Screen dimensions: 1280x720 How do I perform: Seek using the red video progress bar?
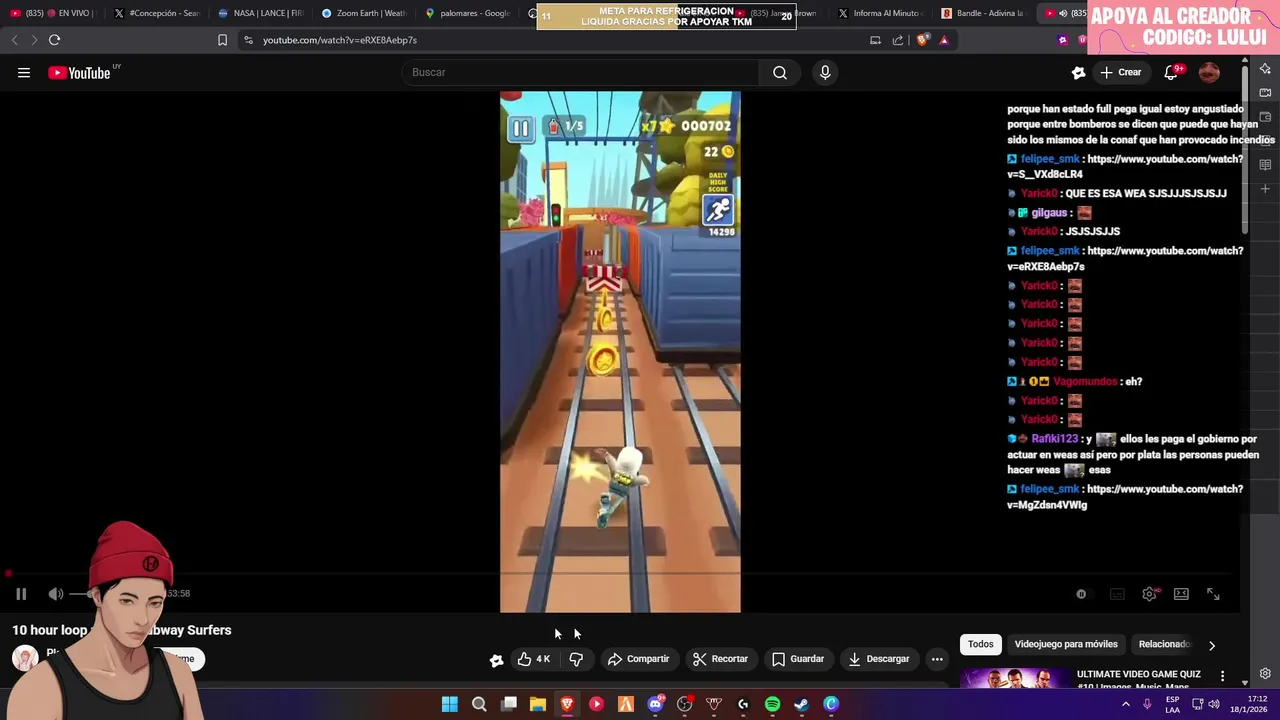pos(620,574)
